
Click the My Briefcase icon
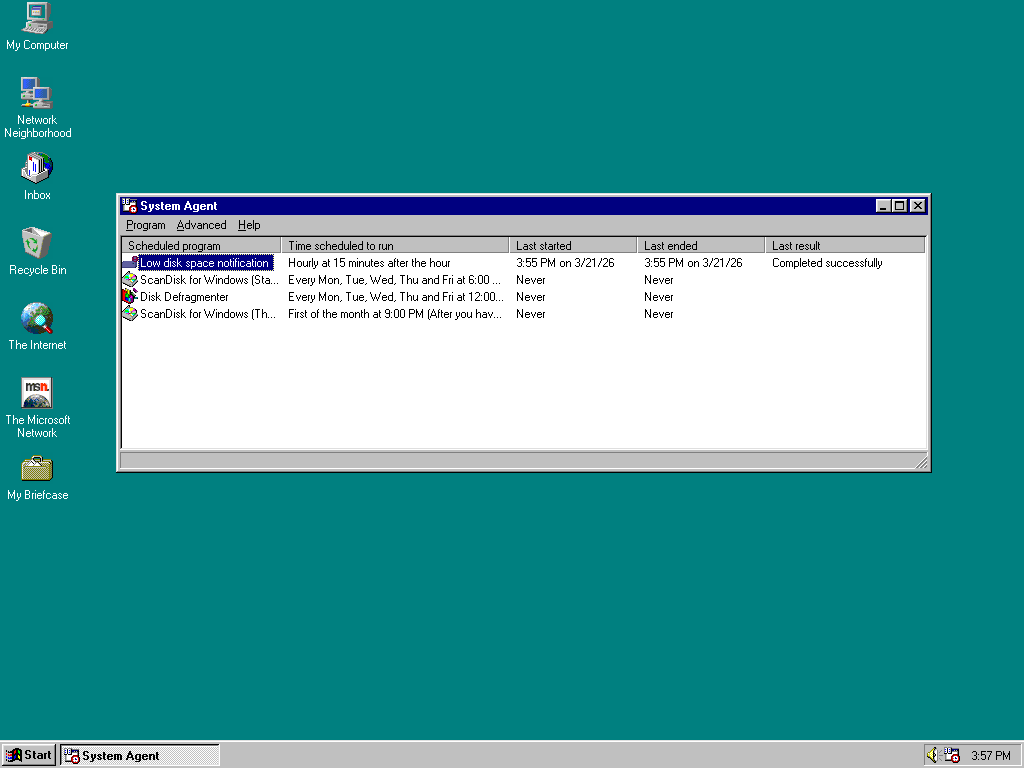click(x=37, y=468)
